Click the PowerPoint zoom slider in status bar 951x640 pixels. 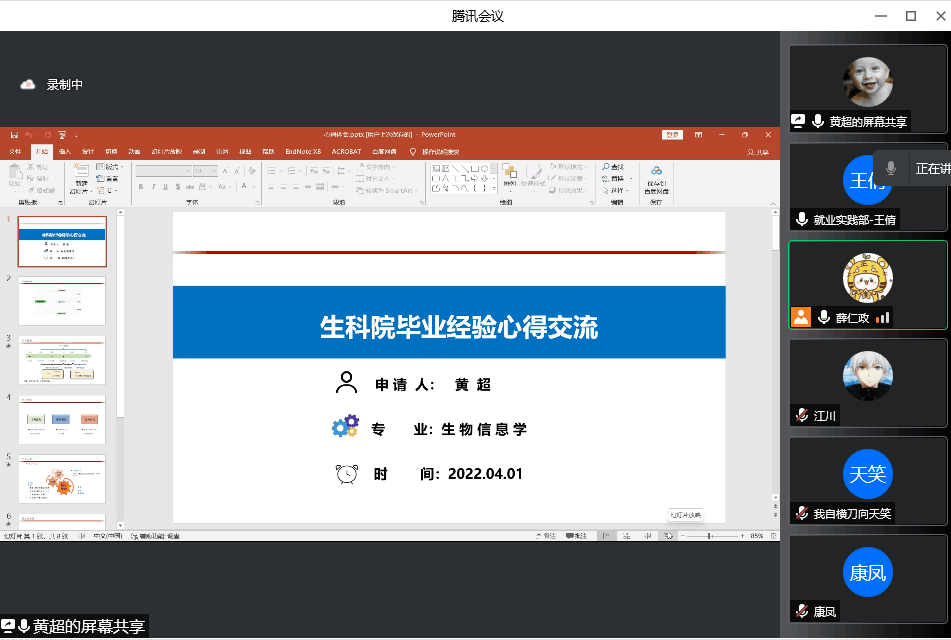point(709,536)
